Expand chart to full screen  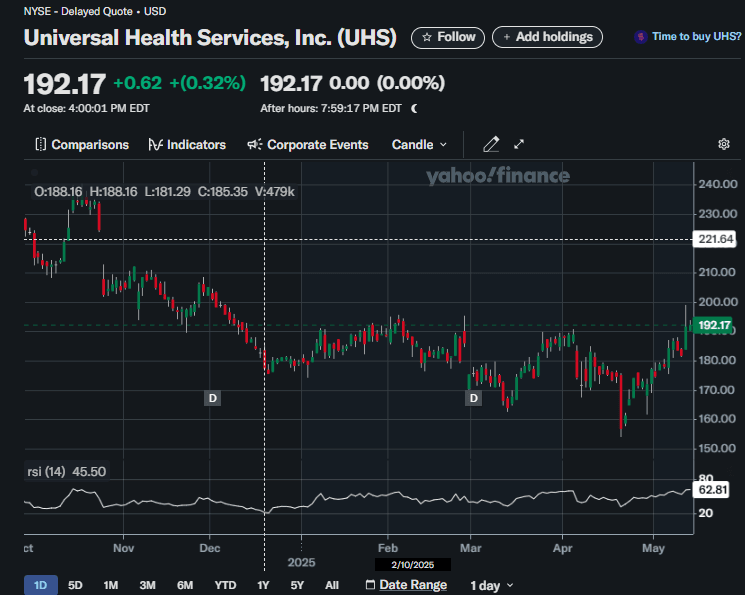[519, 144]
